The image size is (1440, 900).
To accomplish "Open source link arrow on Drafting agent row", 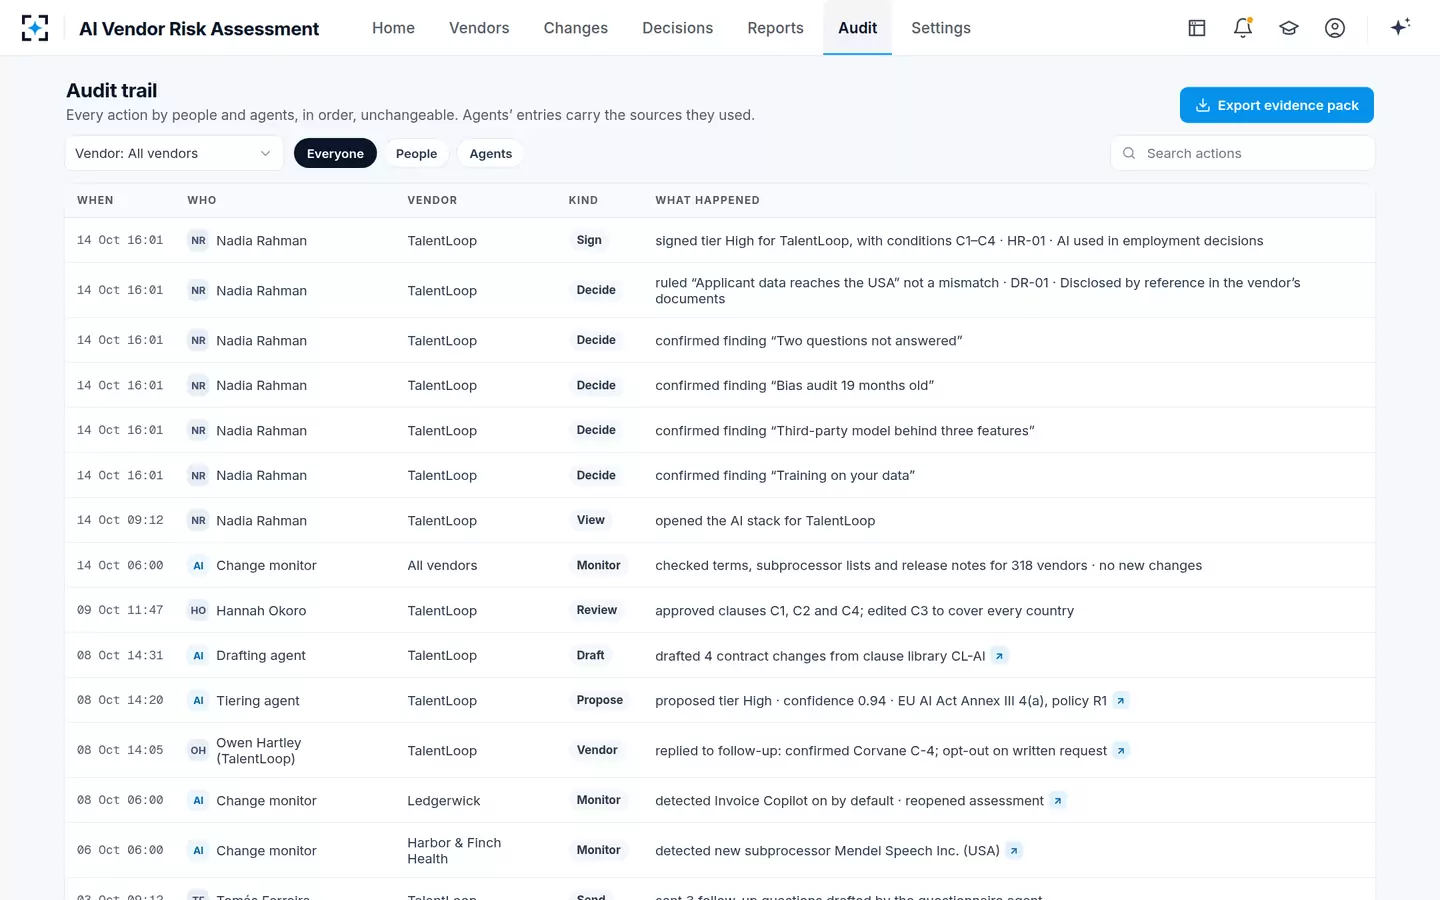I will (x=999, y=656).
